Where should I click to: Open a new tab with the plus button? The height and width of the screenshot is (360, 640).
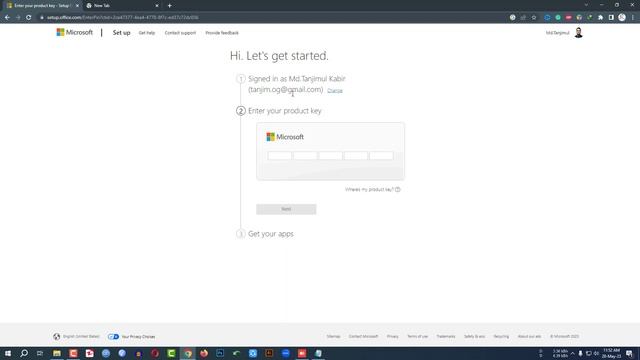(169, 6)
